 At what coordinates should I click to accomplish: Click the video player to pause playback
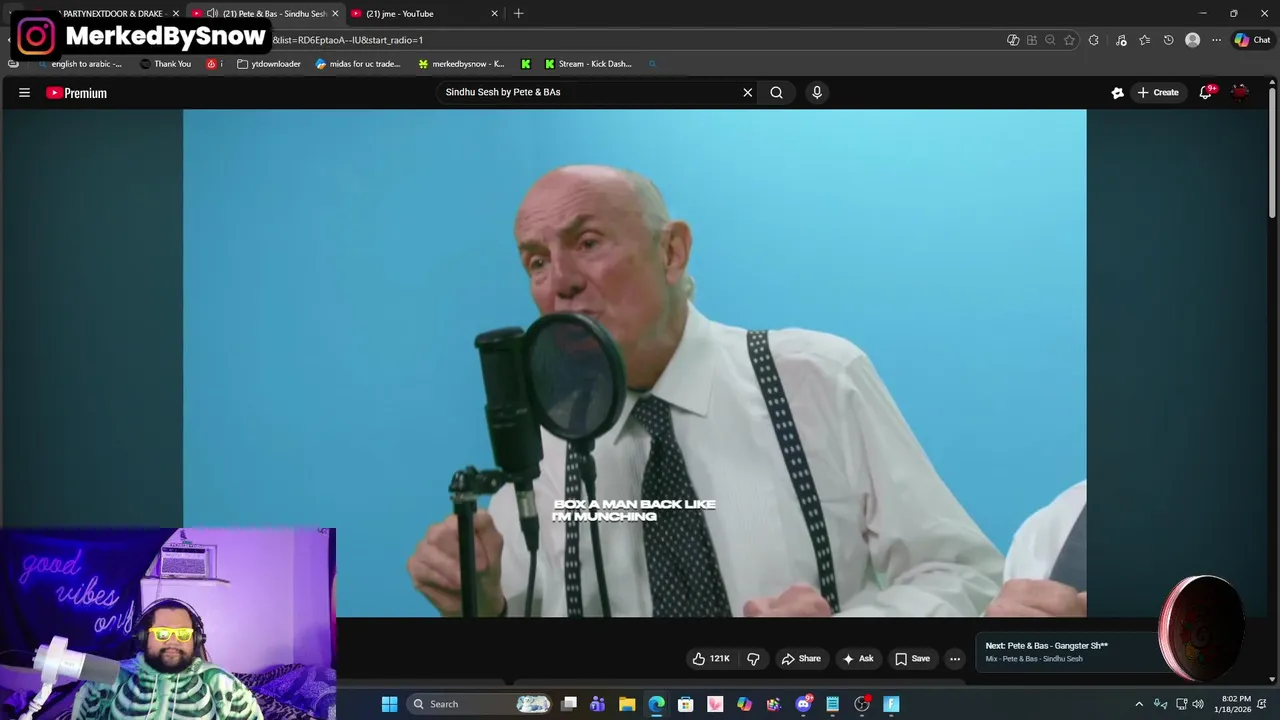pyautogui.click(x=634, y=362)
